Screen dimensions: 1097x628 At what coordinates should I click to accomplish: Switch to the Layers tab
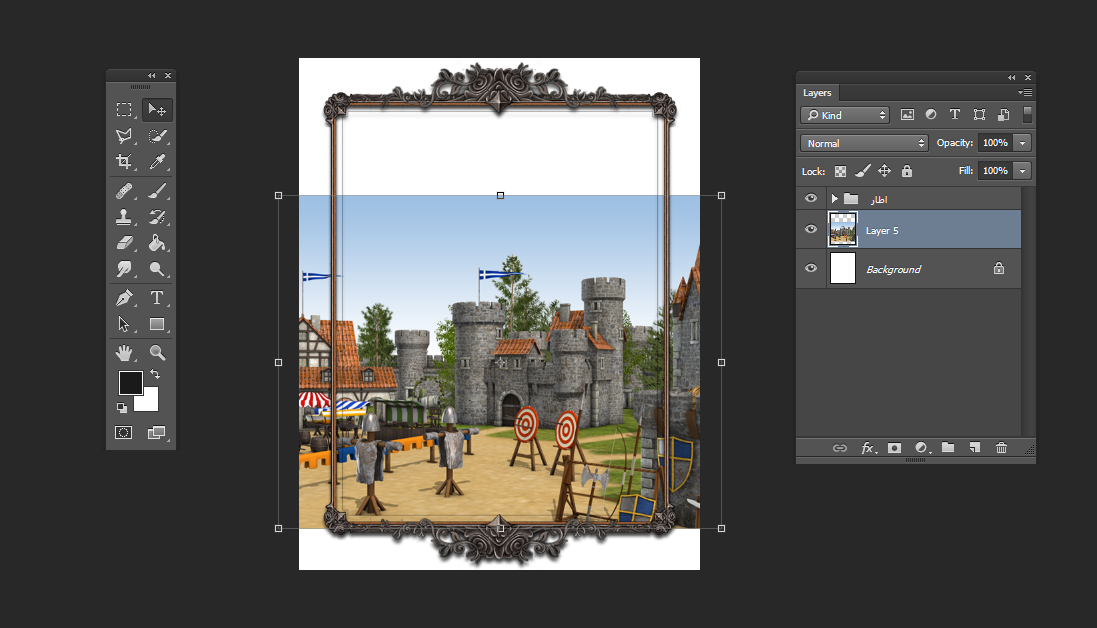[817, 93]
